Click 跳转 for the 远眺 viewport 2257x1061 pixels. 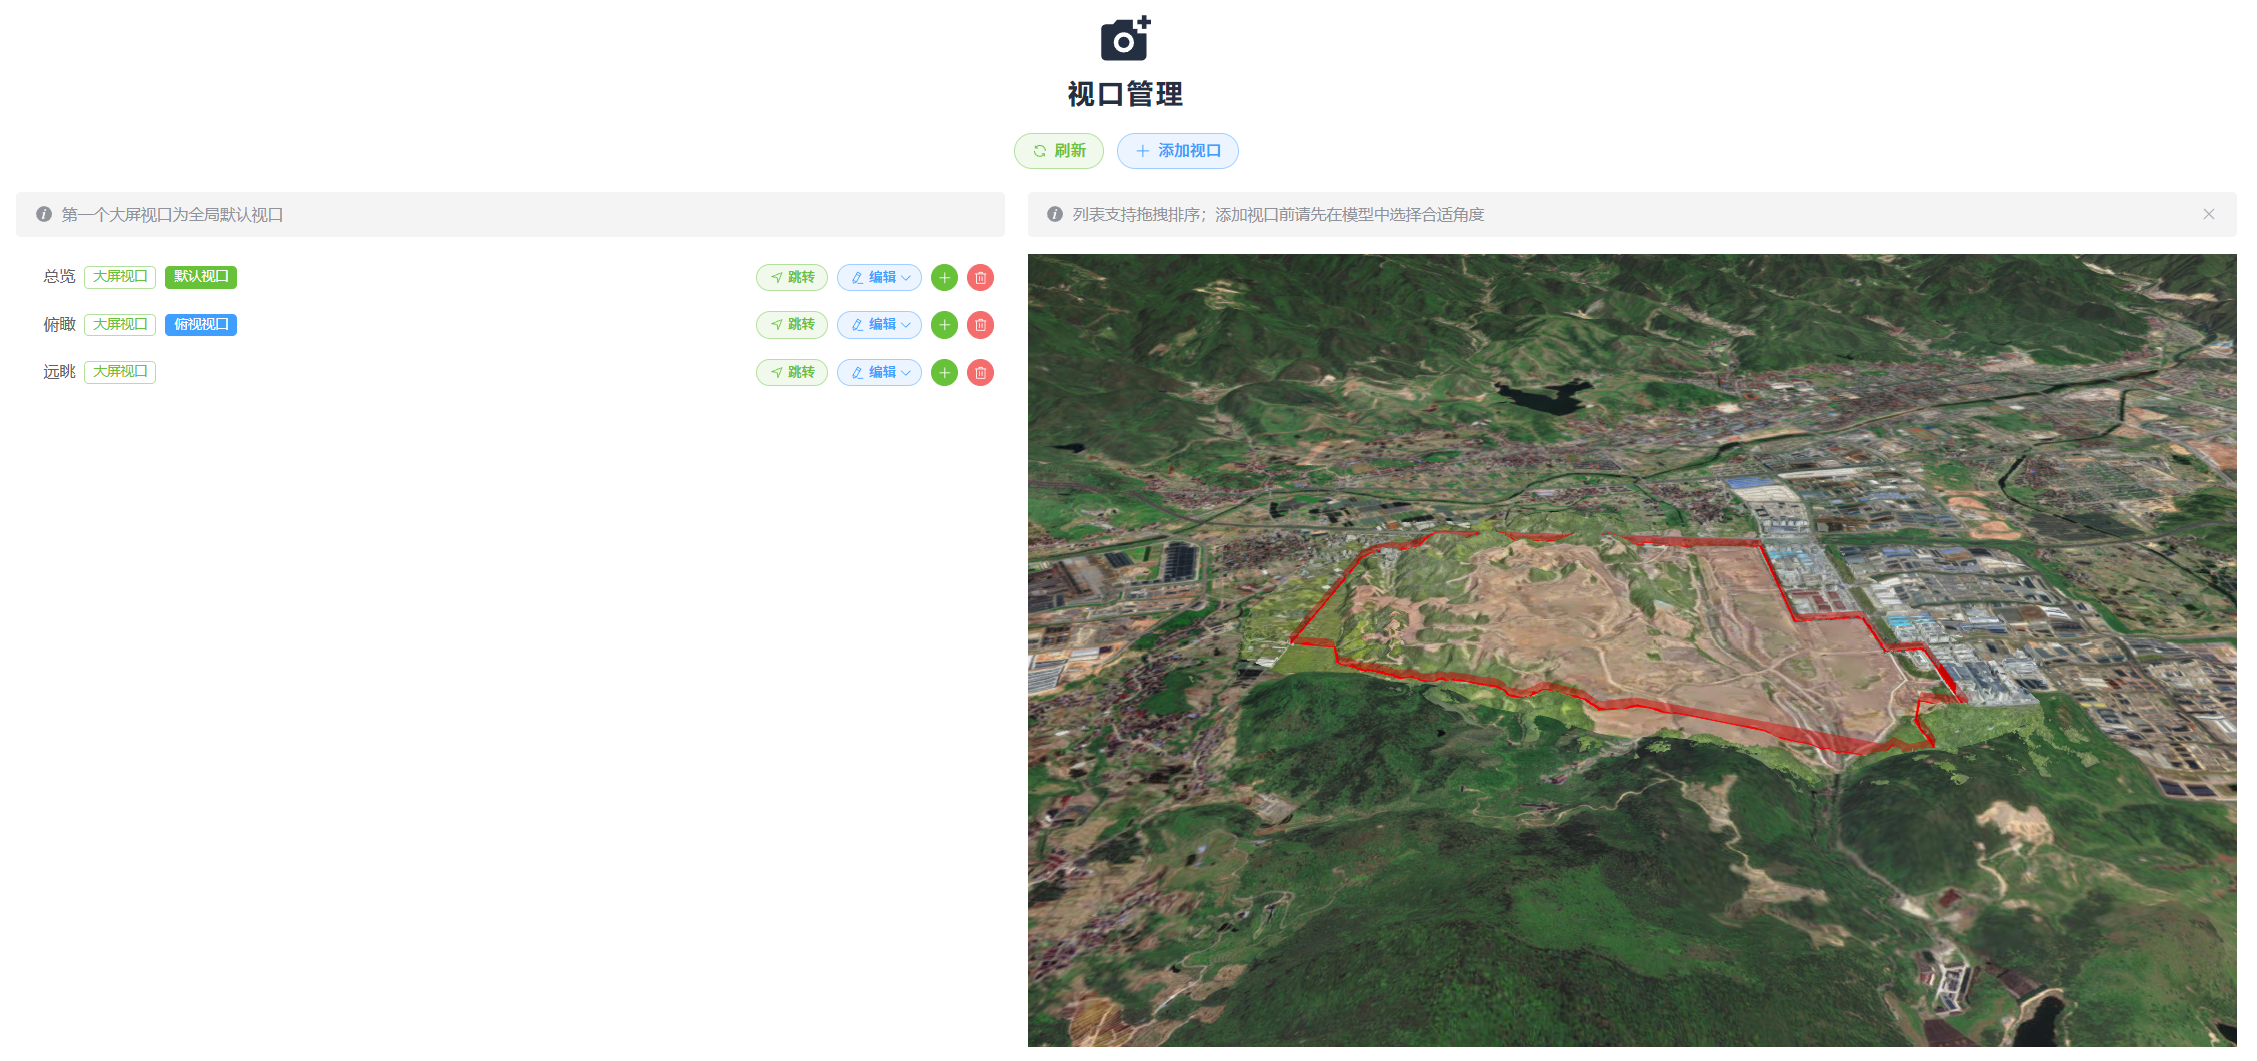791,373
